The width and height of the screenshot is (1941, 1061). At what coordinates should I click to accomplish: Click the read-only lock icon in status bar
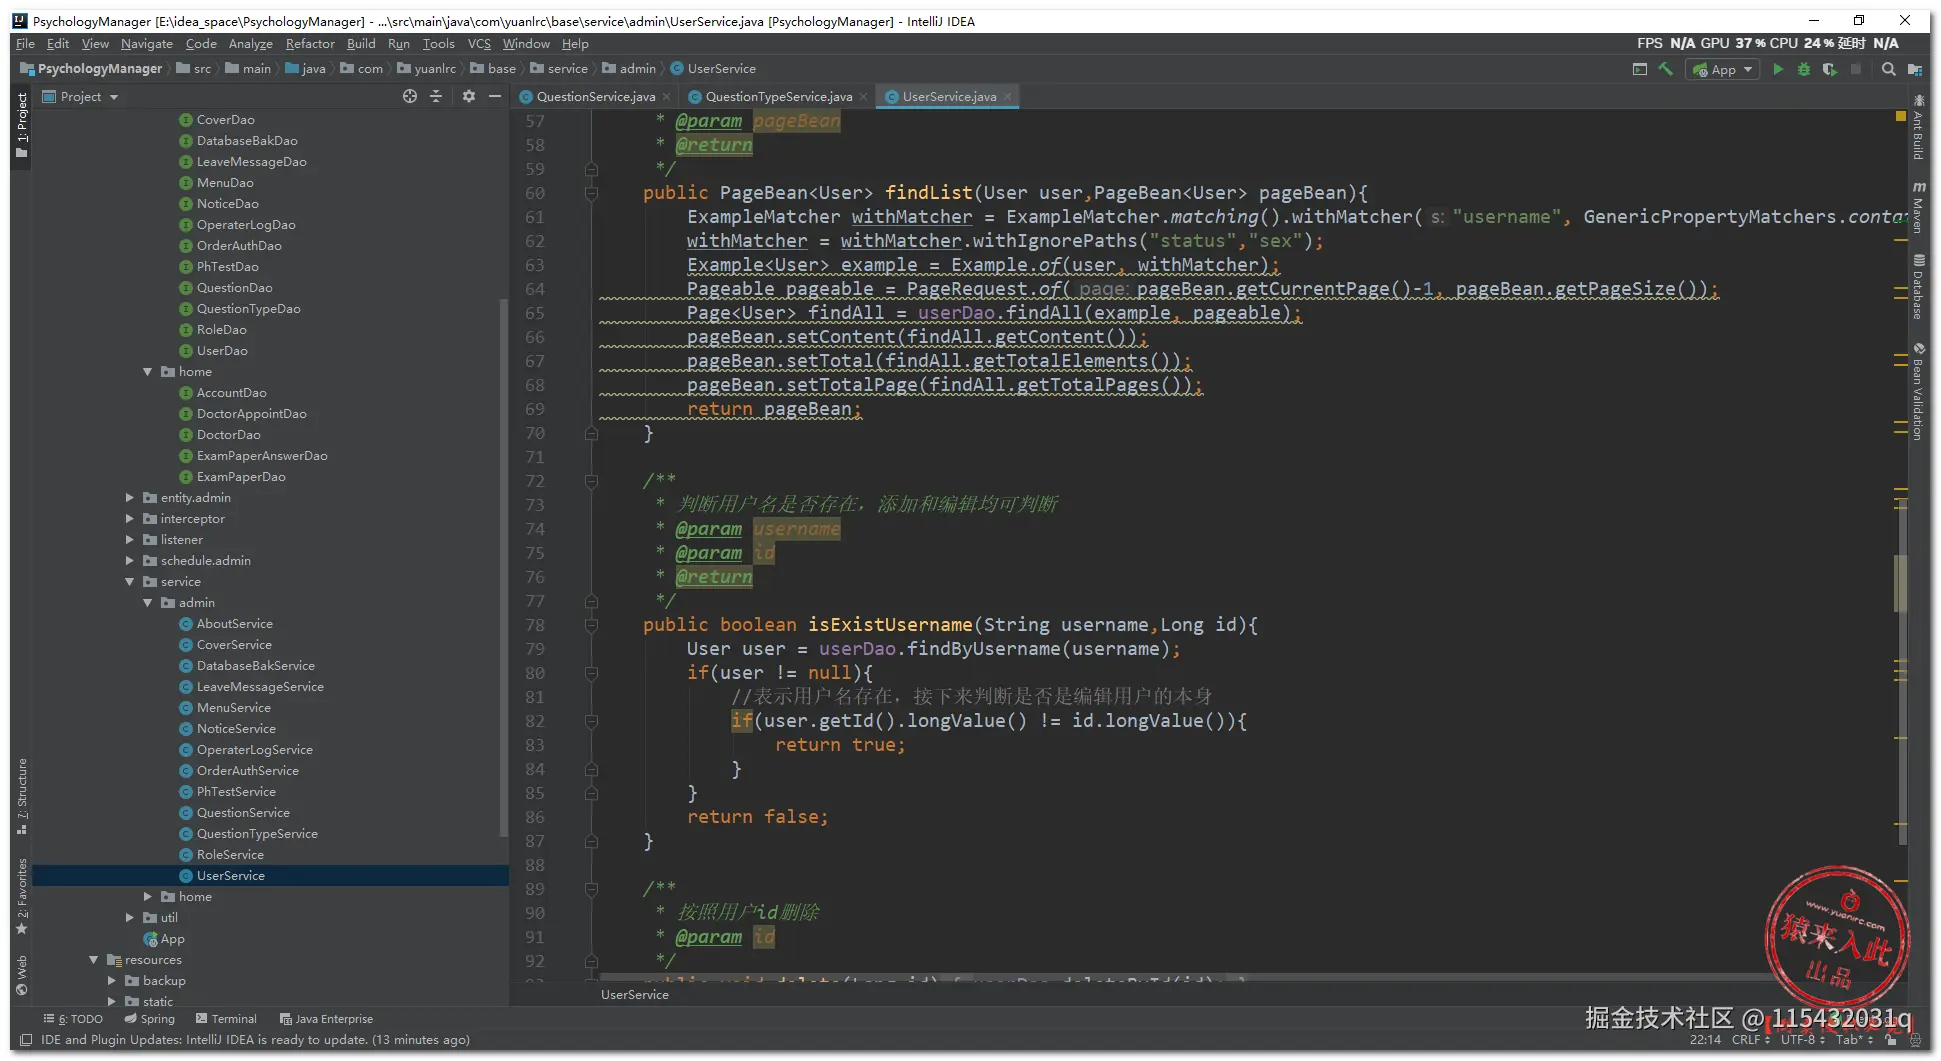(1891, 1040)
